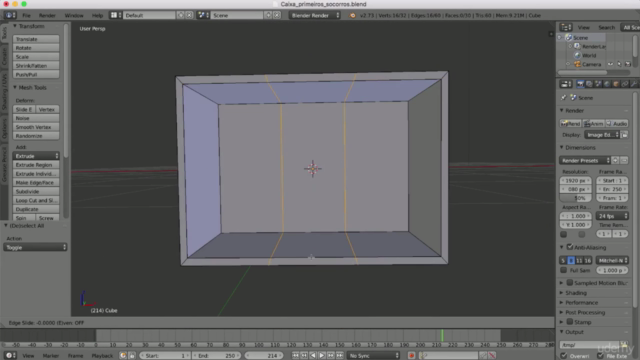Open the Render menu
Screen dimensions: 640x360
point(47,15)
